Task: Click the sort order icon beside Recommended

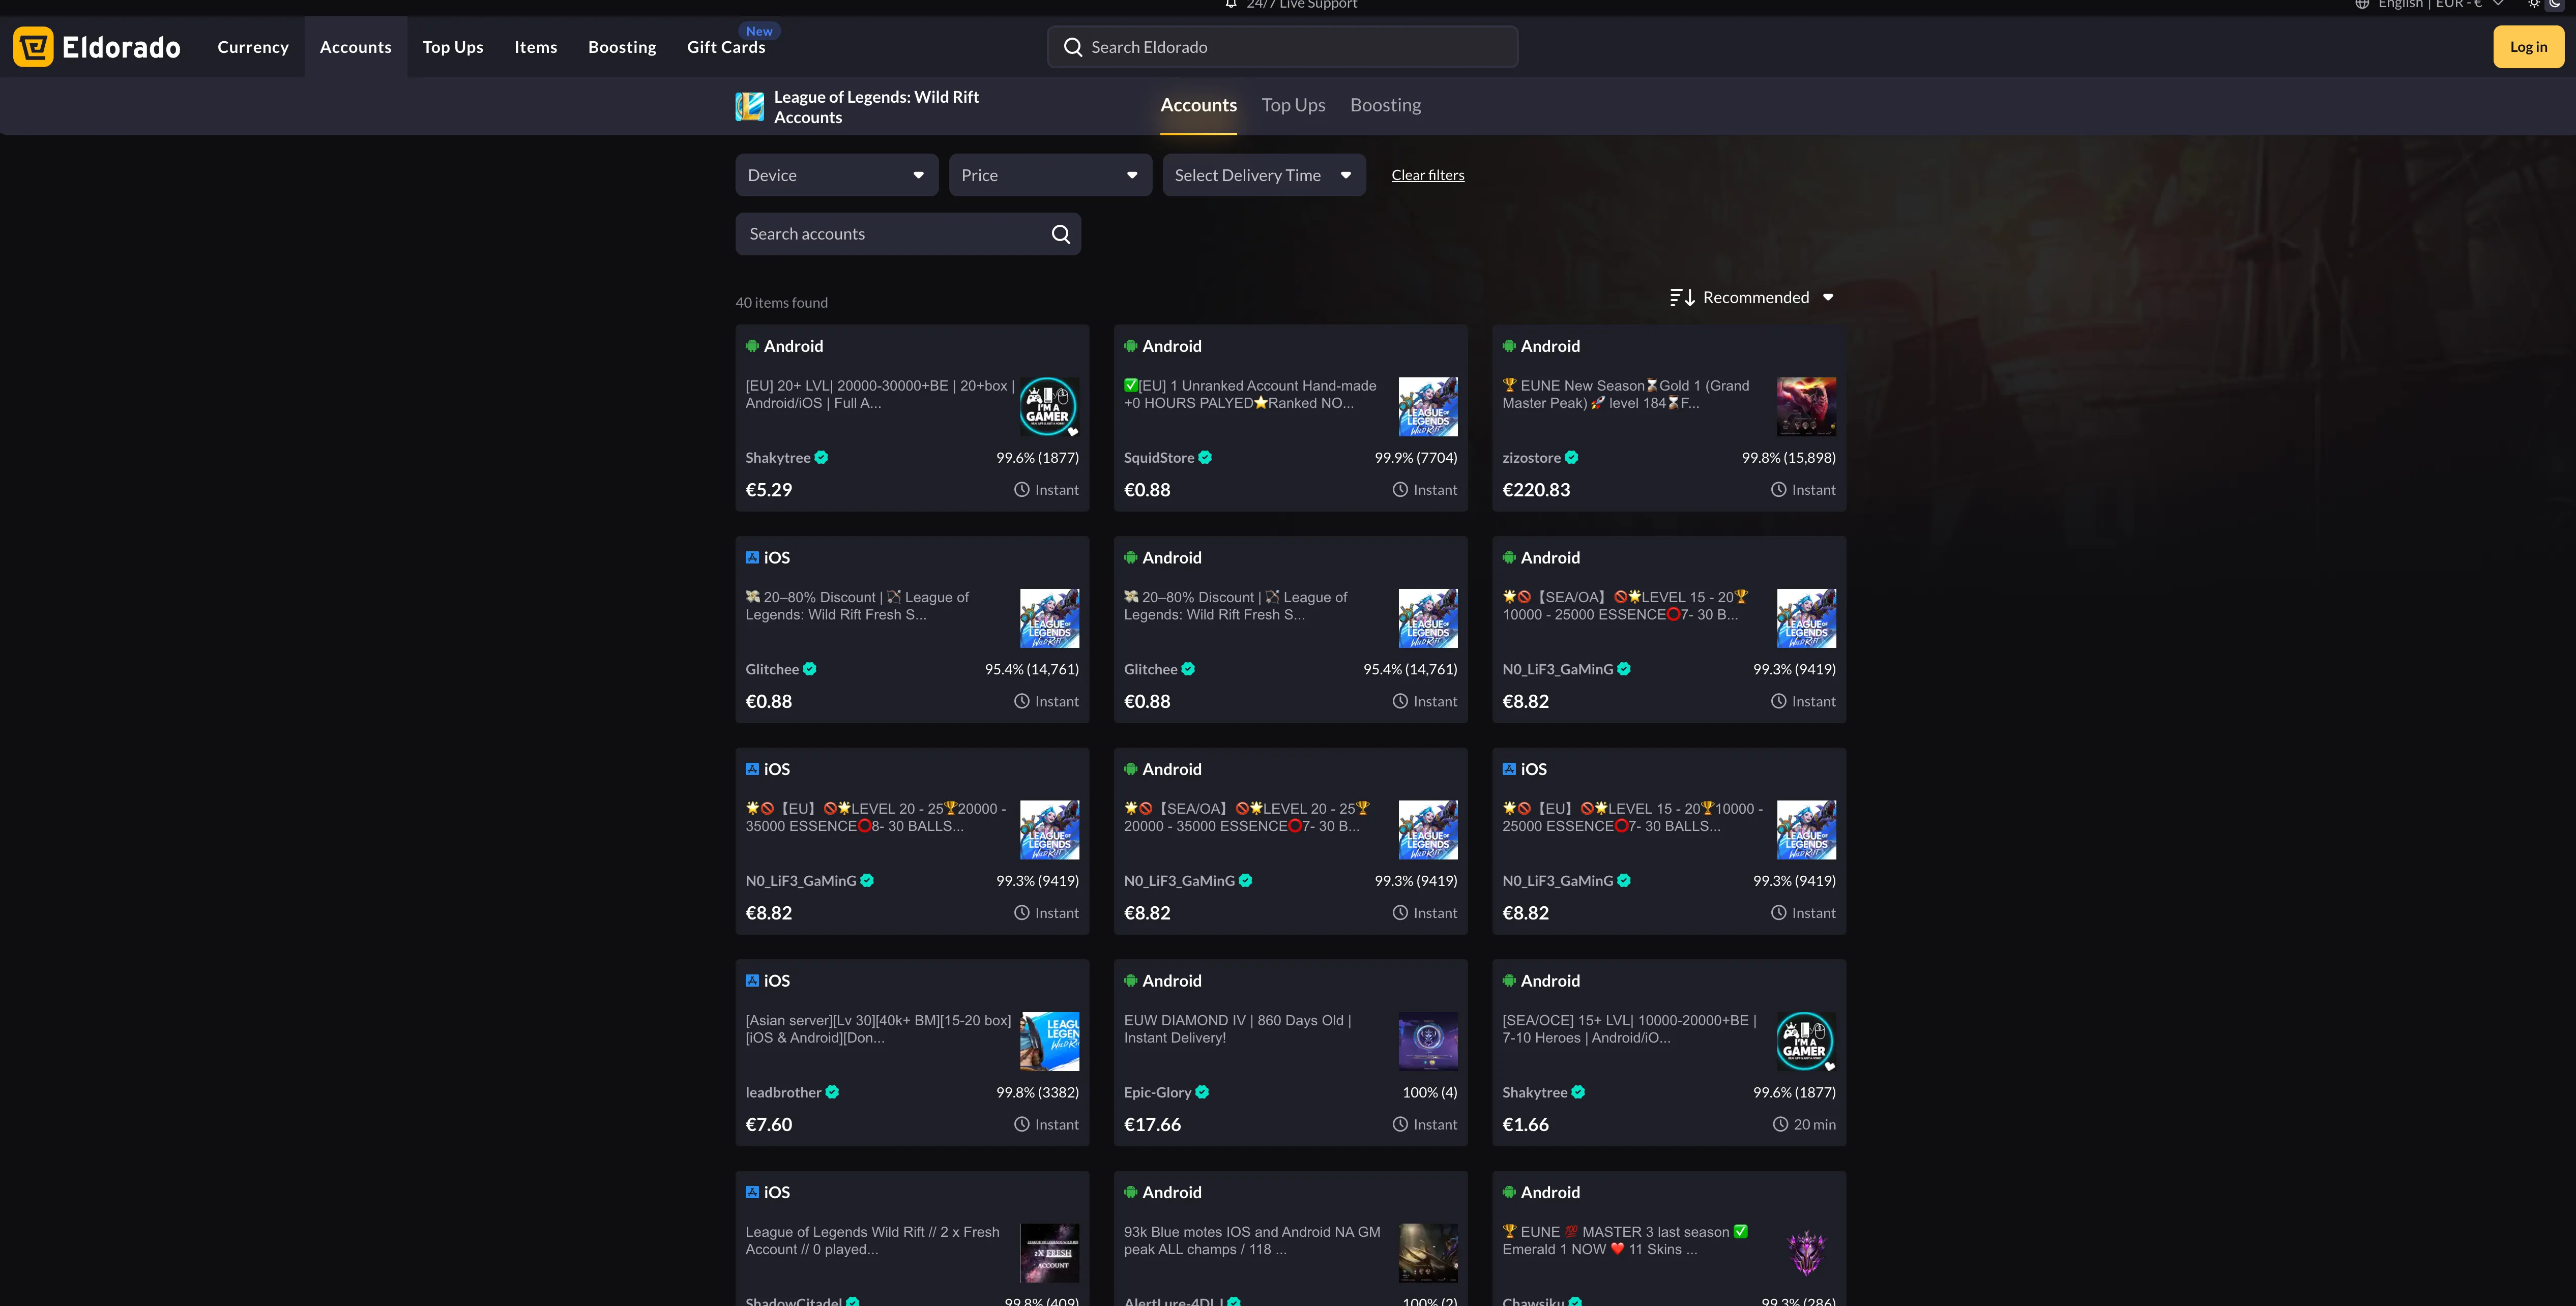Action: coord(1681,297)
